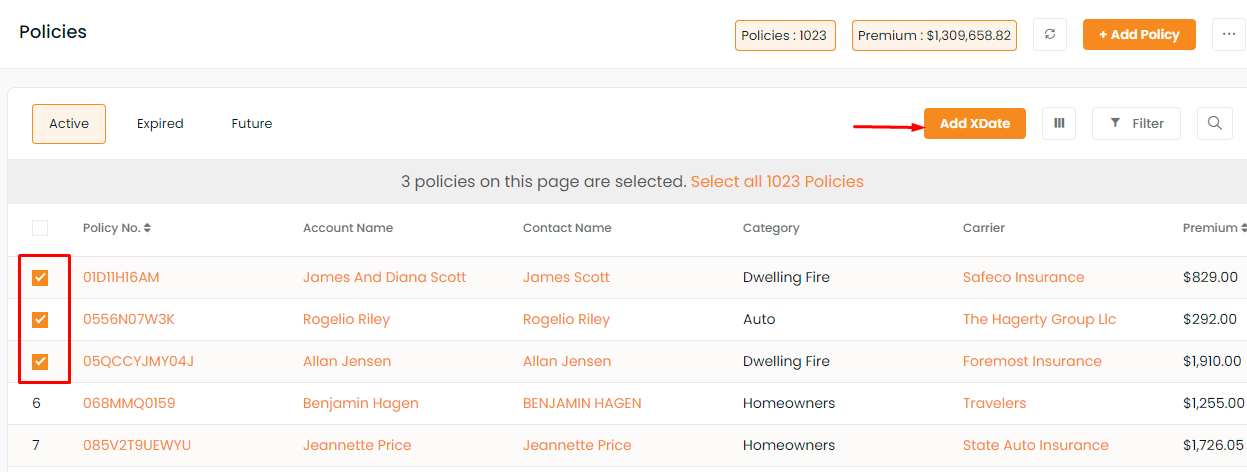The height and width of the screenshot is (472, 1247).
Task: Click the funnel Filter button
Action: pos(1136,123)
